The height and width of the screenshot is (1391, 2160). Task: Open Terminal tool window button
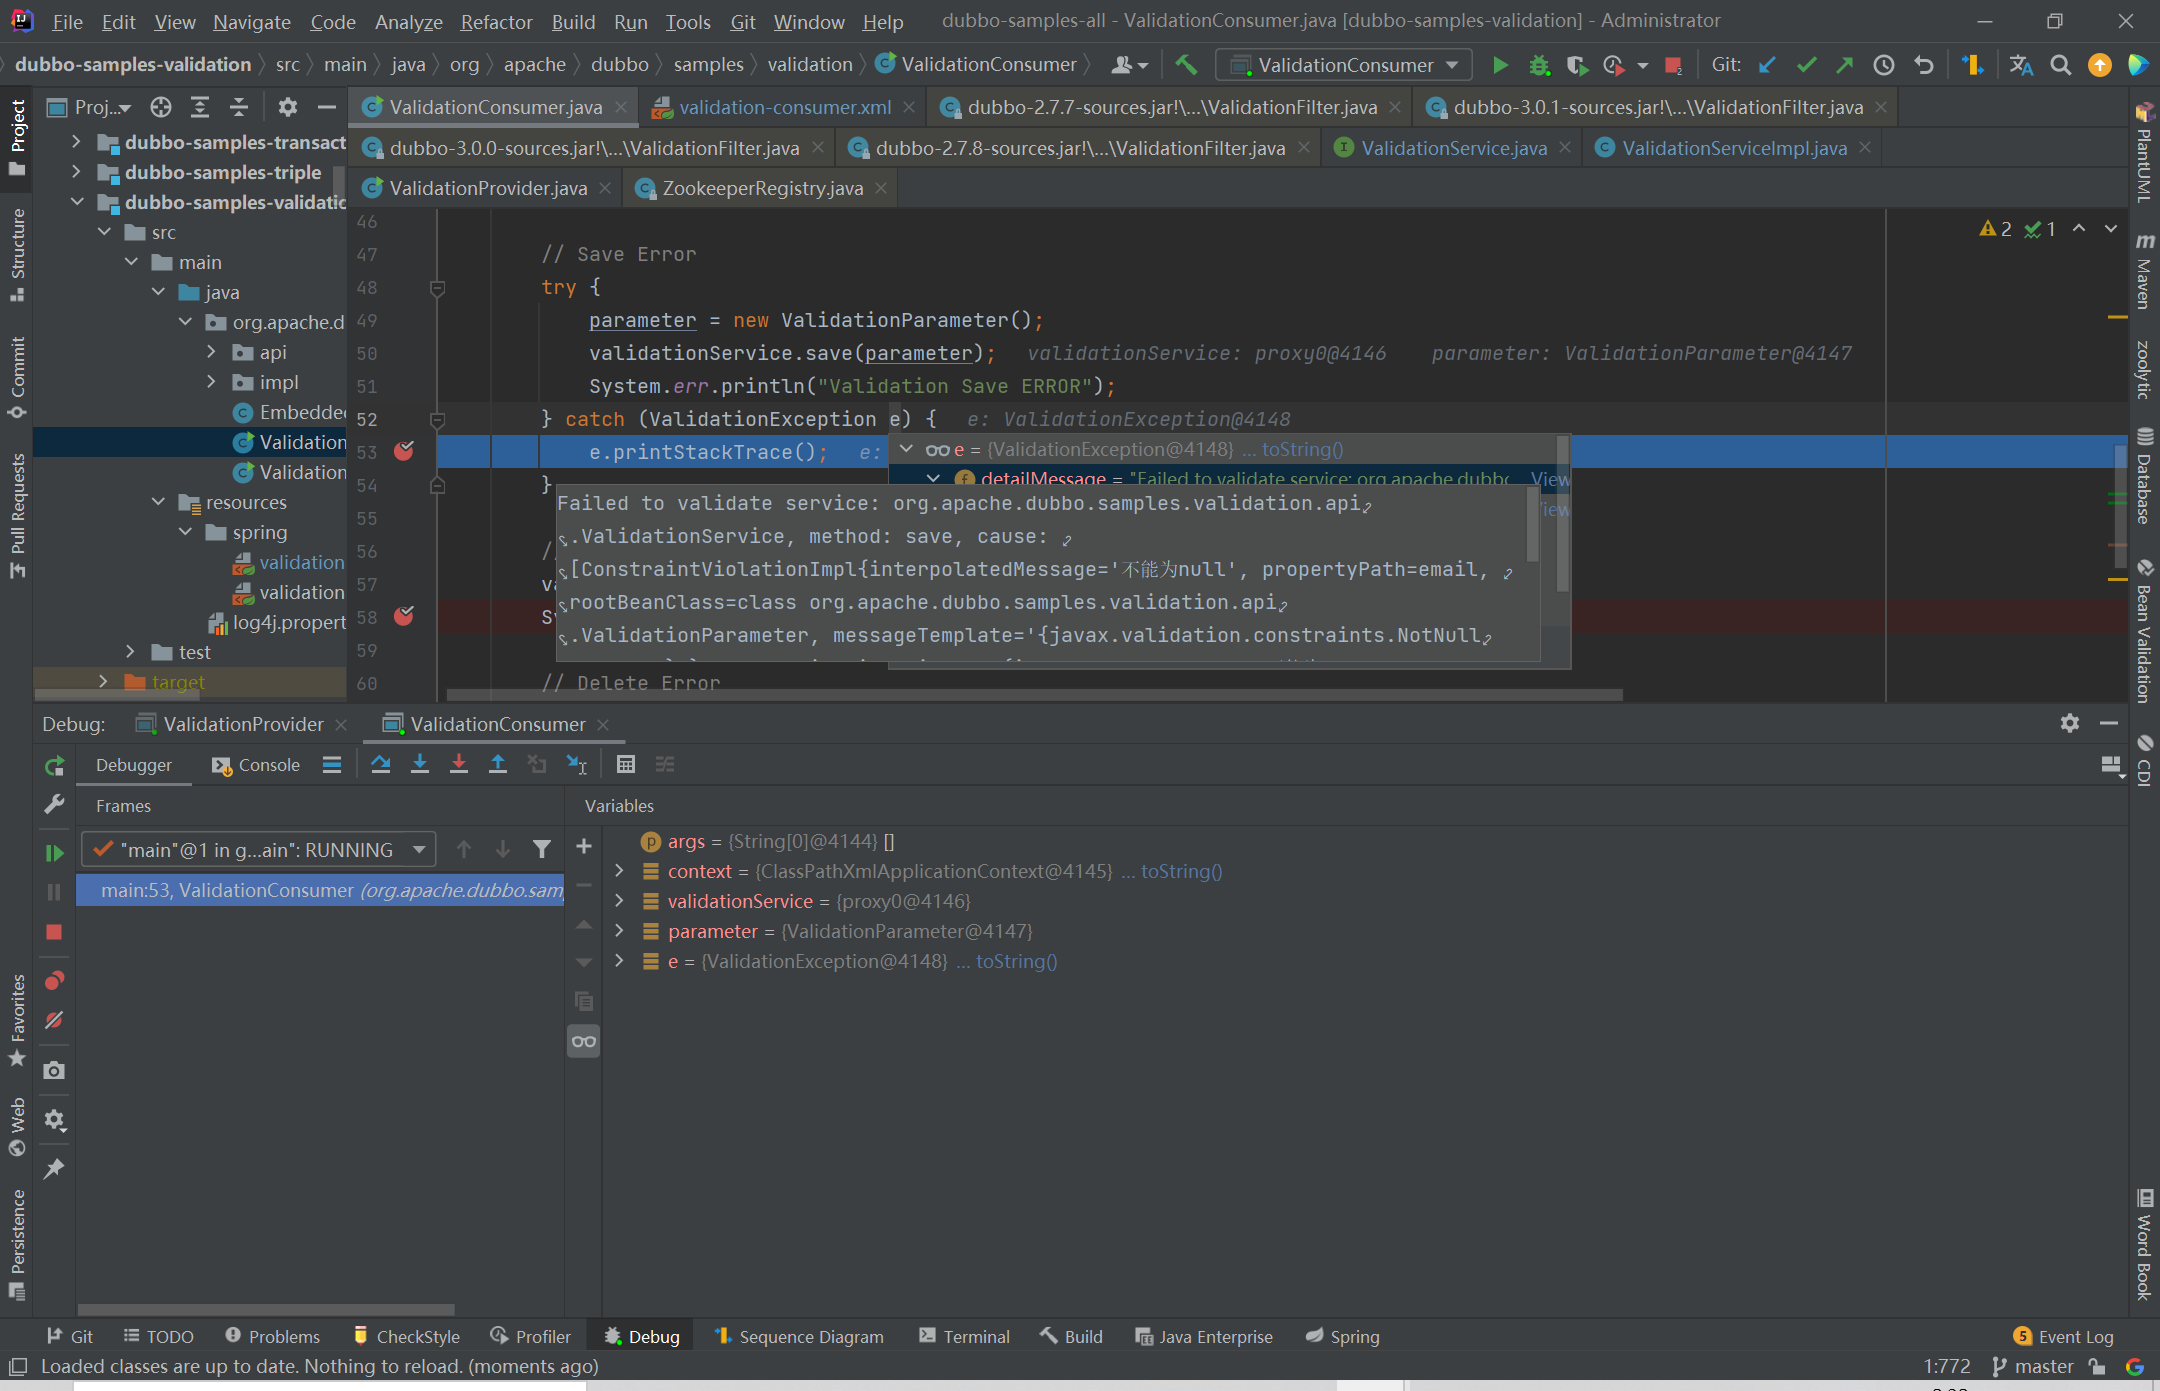pos(965,1336)
